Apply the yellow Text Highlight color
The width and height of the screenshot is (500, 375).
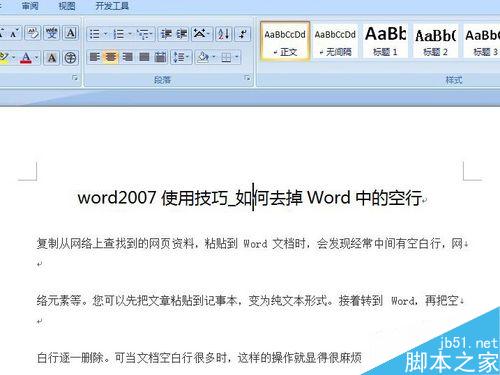coord(4,58)
